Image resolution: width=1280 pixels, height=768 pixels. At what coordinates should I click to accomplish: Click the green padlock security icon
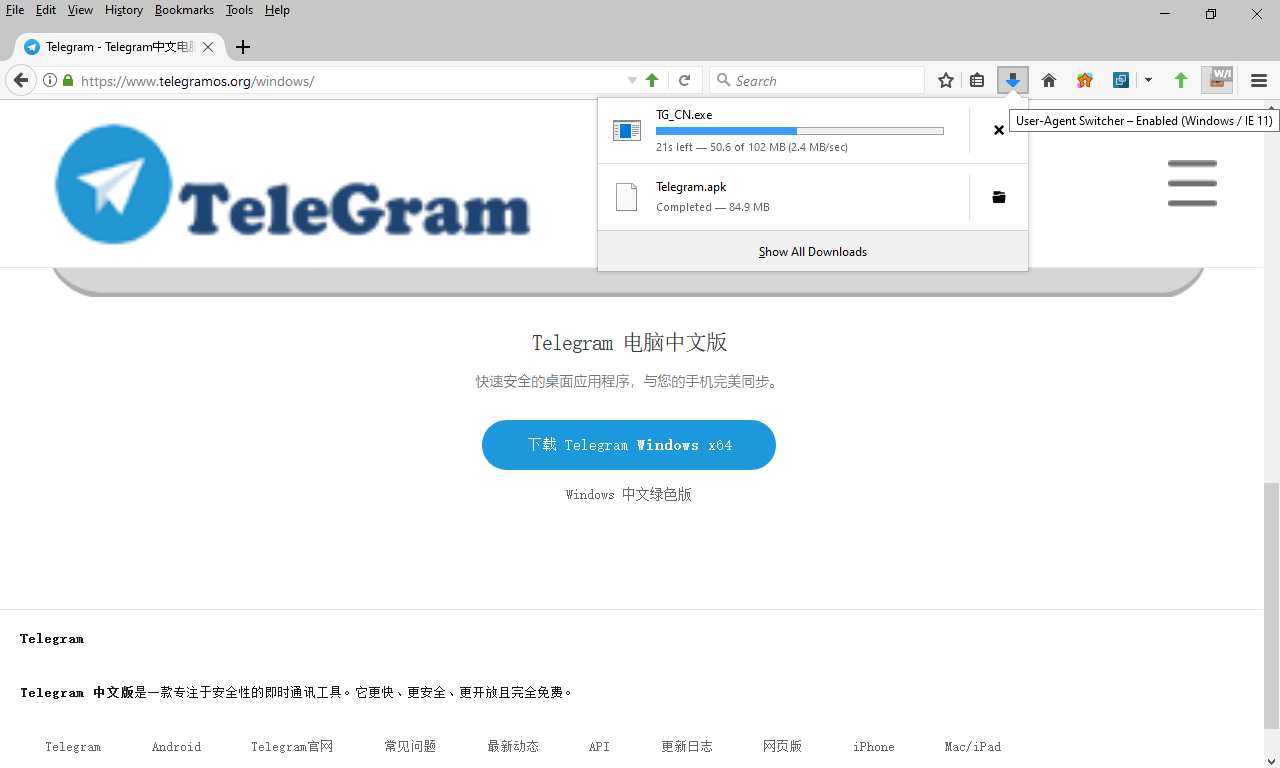(68, 81)
